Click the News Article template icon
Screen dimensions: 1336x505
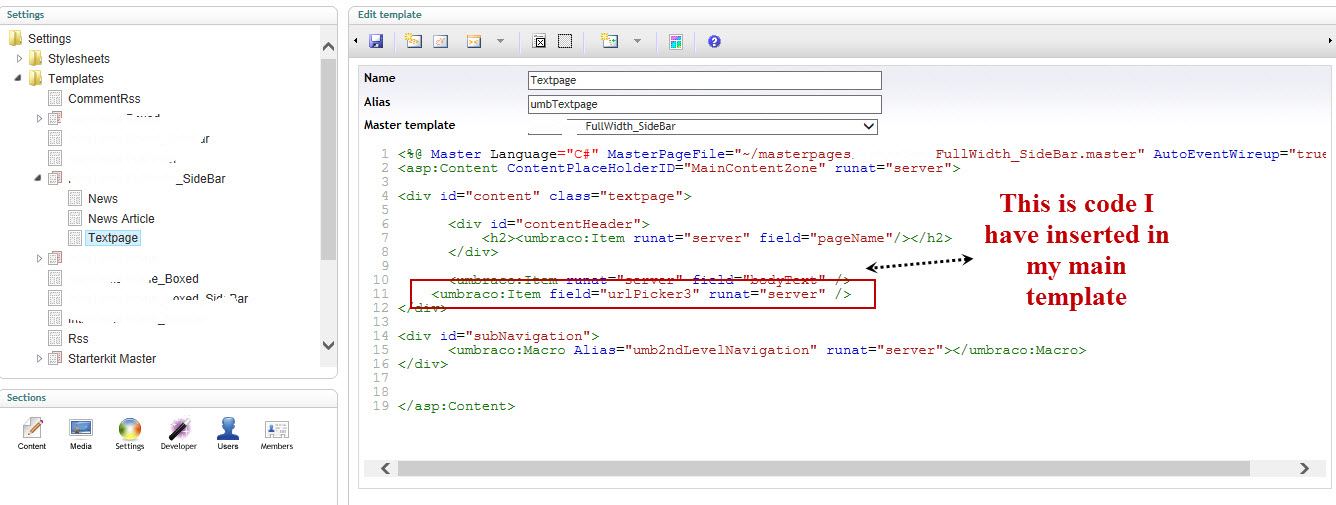(x=75, y=218)
